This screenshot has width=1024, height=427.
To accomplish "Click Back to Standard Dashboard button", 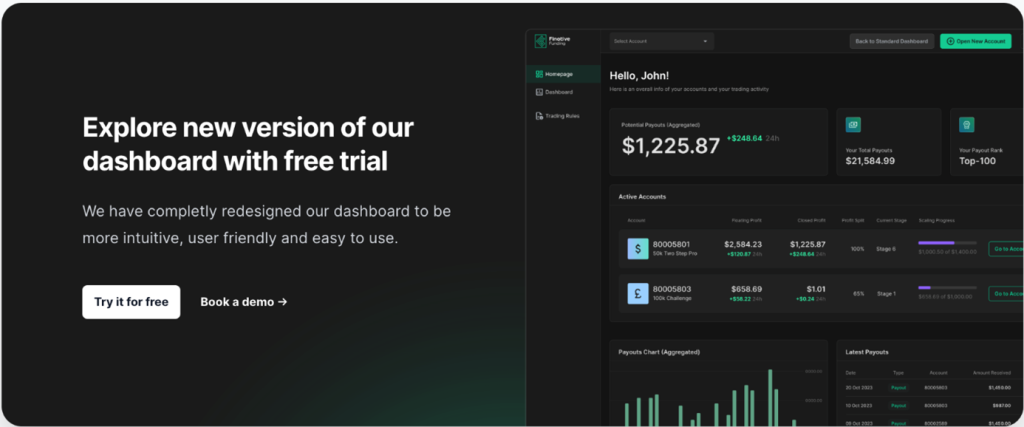I will tap(891, 41).
